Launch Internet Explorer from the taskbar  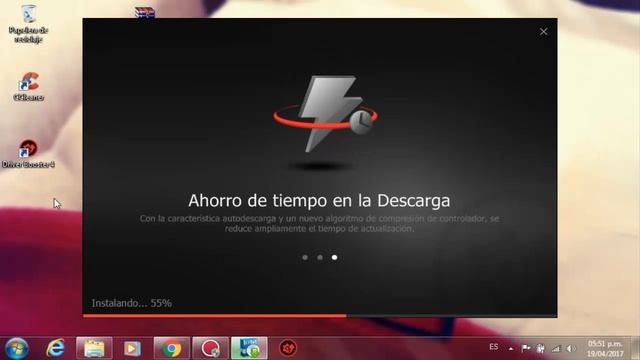pyautogui.click(x=56, y=348)
